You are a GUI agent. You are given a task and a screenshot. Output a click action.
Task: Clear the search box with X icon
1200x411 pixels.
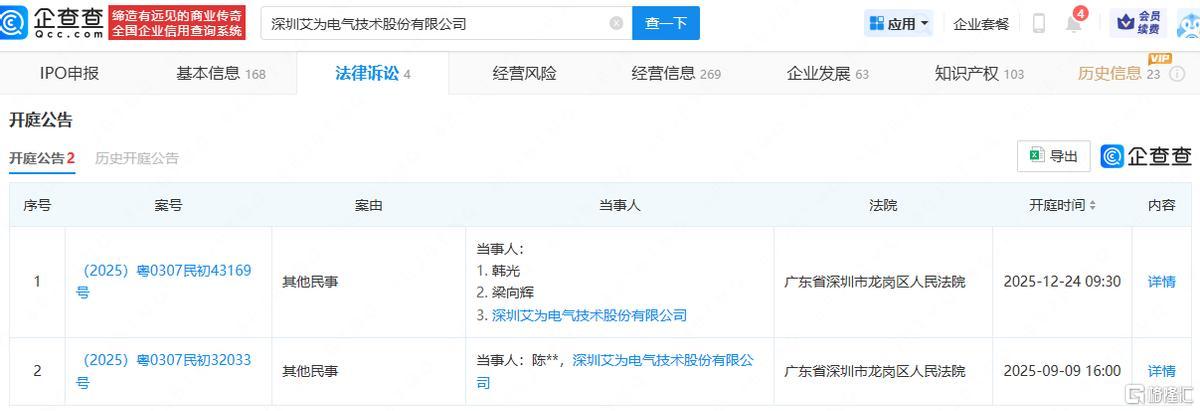coord(616,23)
